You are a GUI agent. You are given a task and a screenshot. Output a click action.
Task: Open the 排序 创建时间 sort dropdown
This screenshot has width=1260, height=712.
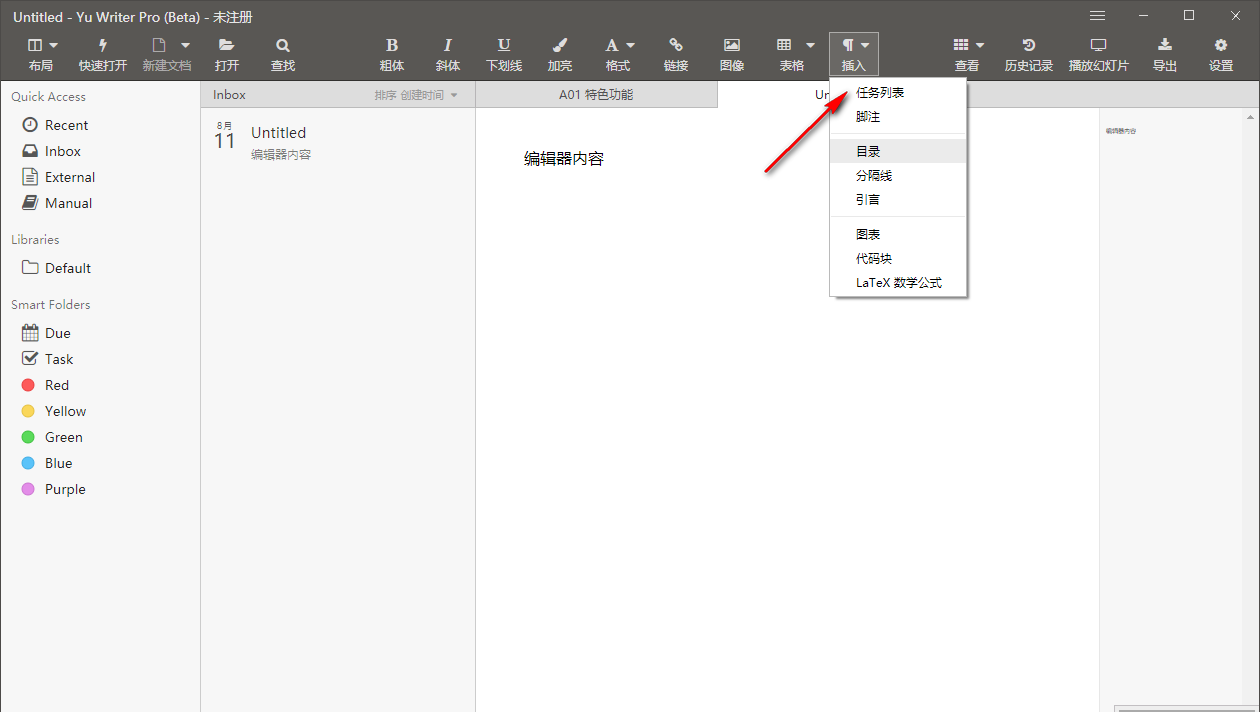(416, 95)
